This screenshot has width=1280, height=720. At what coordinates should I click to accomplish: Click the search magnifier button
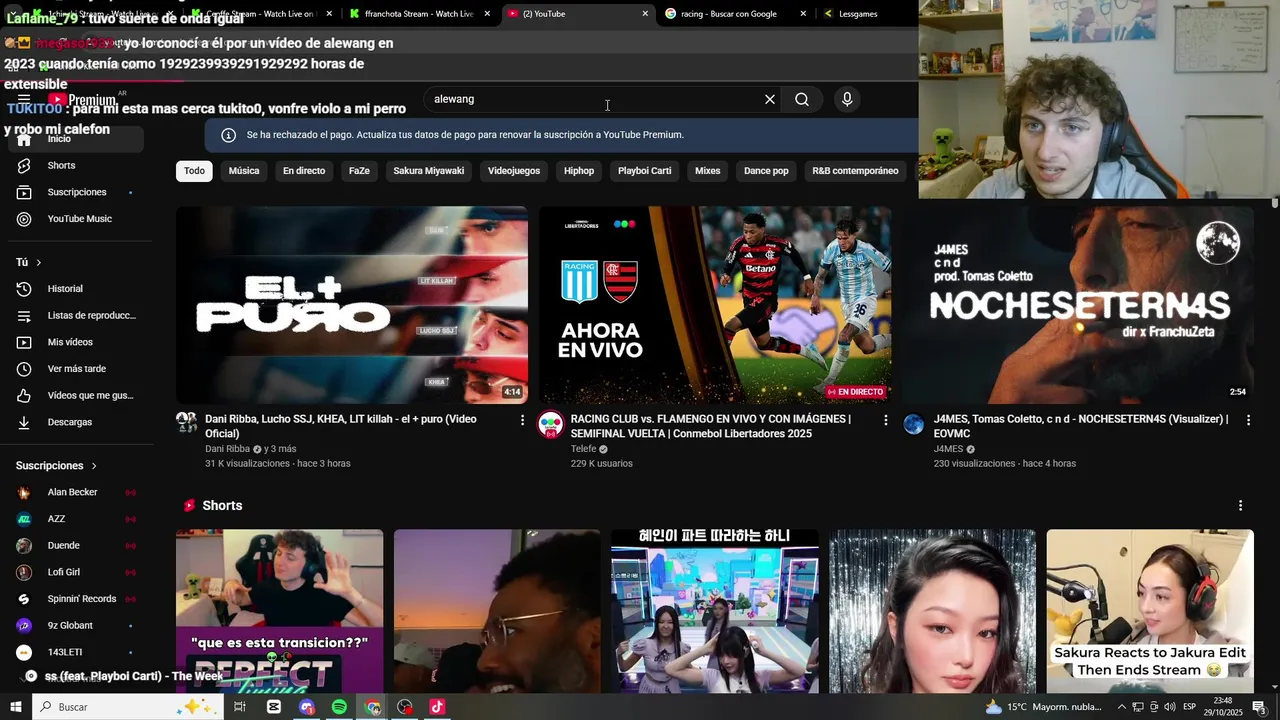pyautogui.click(x=802, y=99)
